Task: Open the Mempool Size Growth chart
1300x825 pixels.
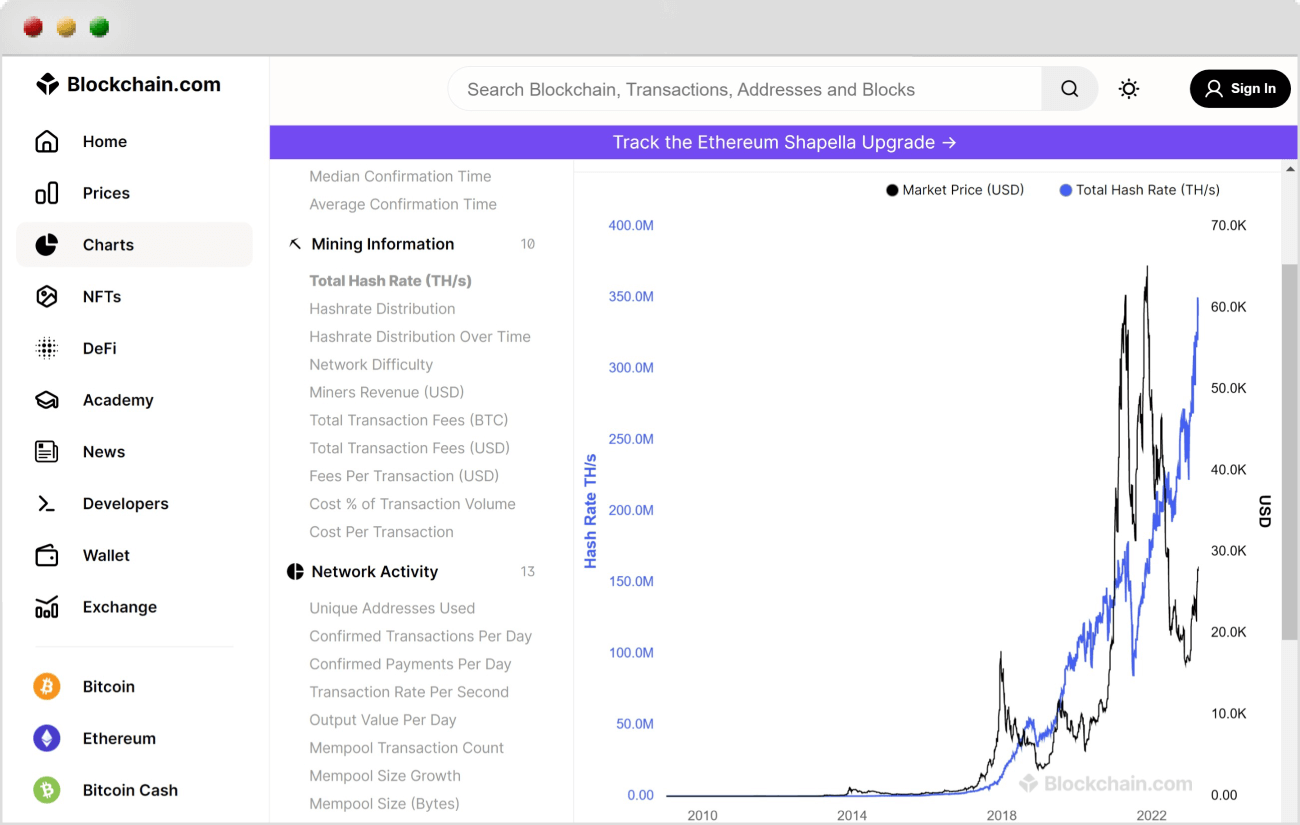Action: tap(385, 776)
